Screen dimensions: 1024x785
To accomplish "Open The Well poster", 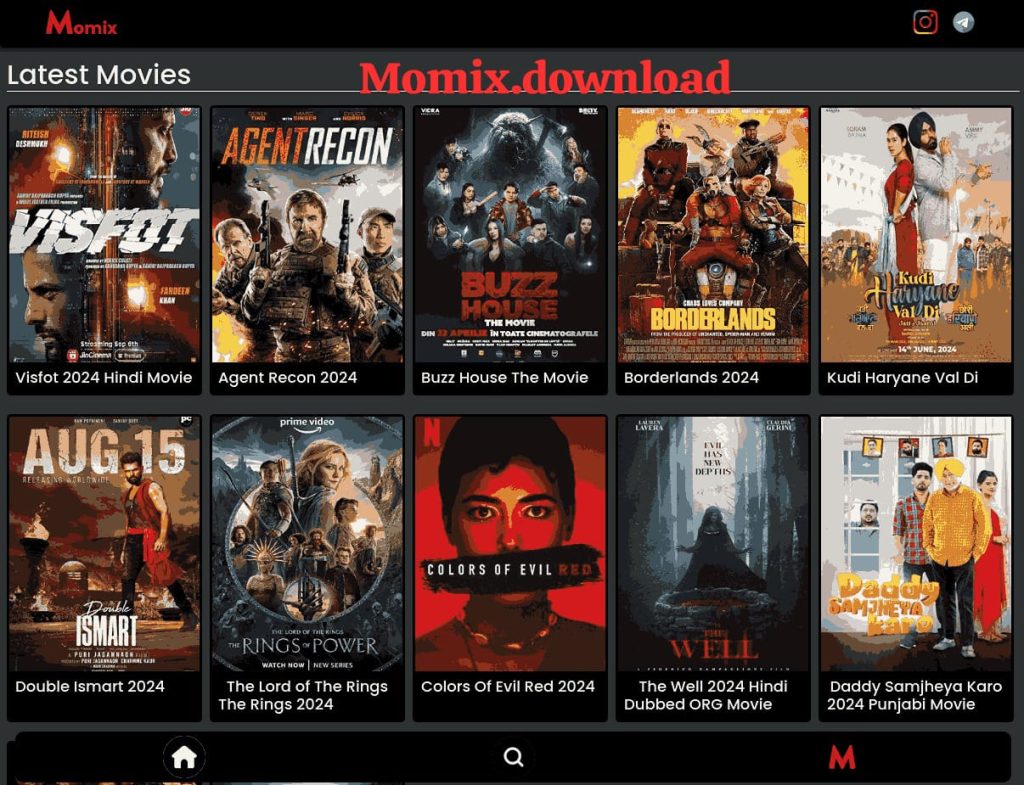I will tap(713, 543).
